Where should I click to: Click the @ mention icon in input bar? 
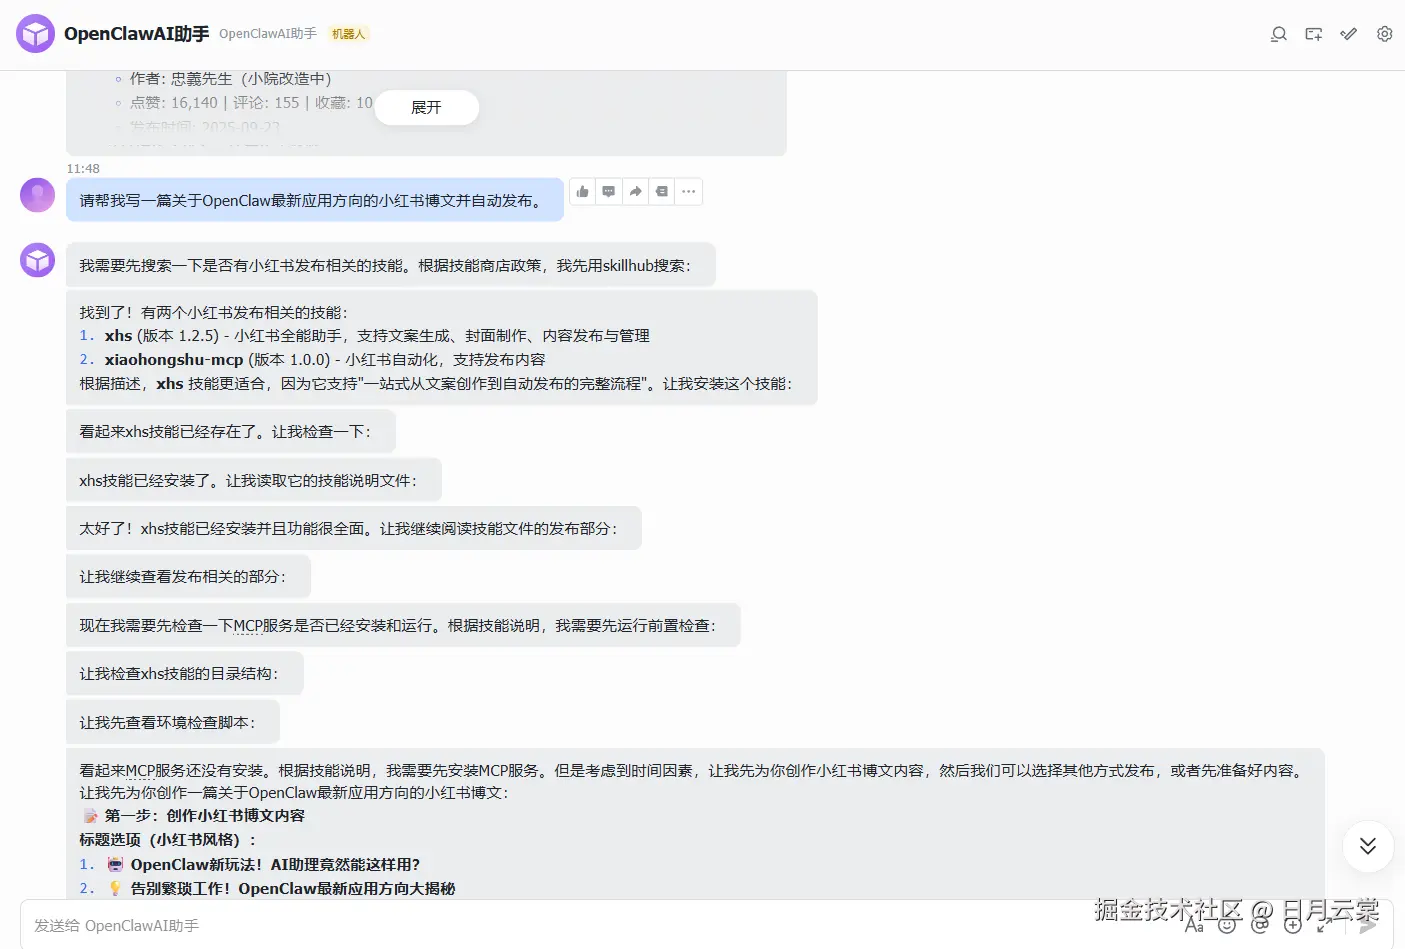point(1260,925)
